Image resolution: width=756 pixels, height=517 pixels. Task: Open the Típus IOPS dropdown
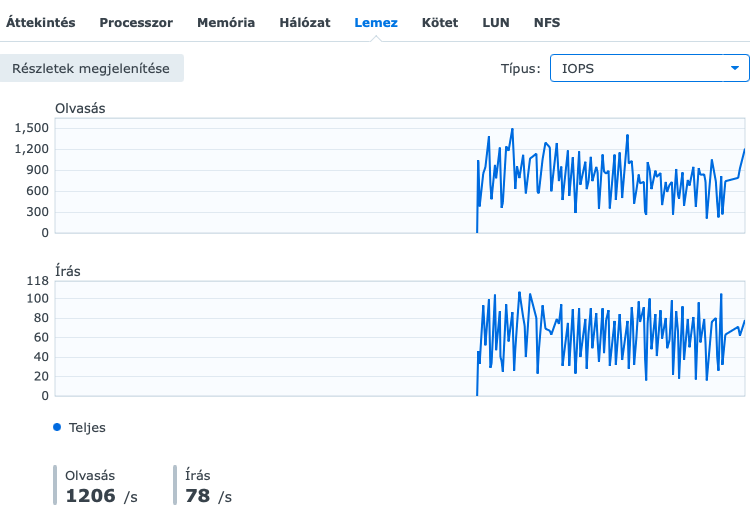tap(649, 68)
